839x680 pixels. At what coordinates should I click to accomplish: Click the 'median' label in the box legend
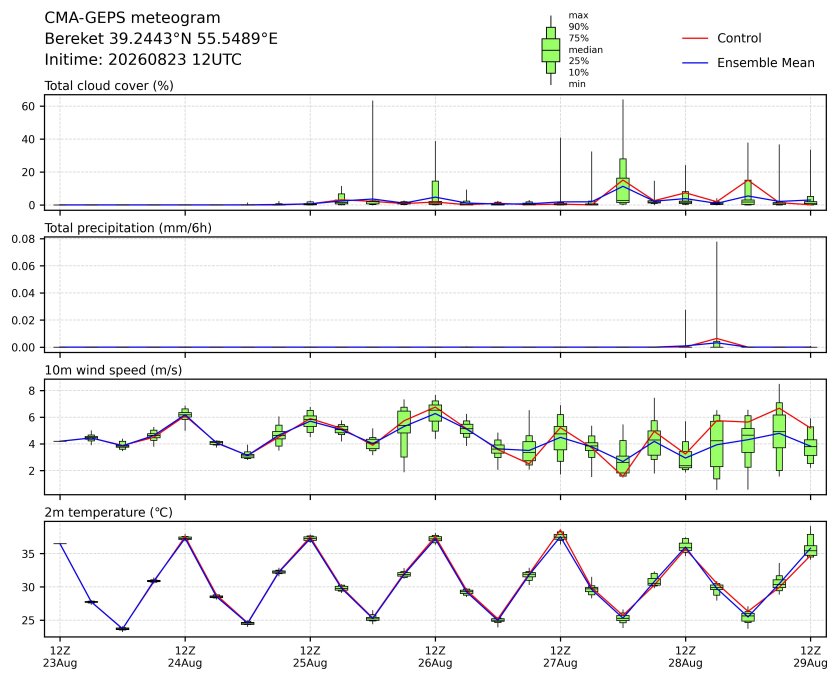click(585, 50)
